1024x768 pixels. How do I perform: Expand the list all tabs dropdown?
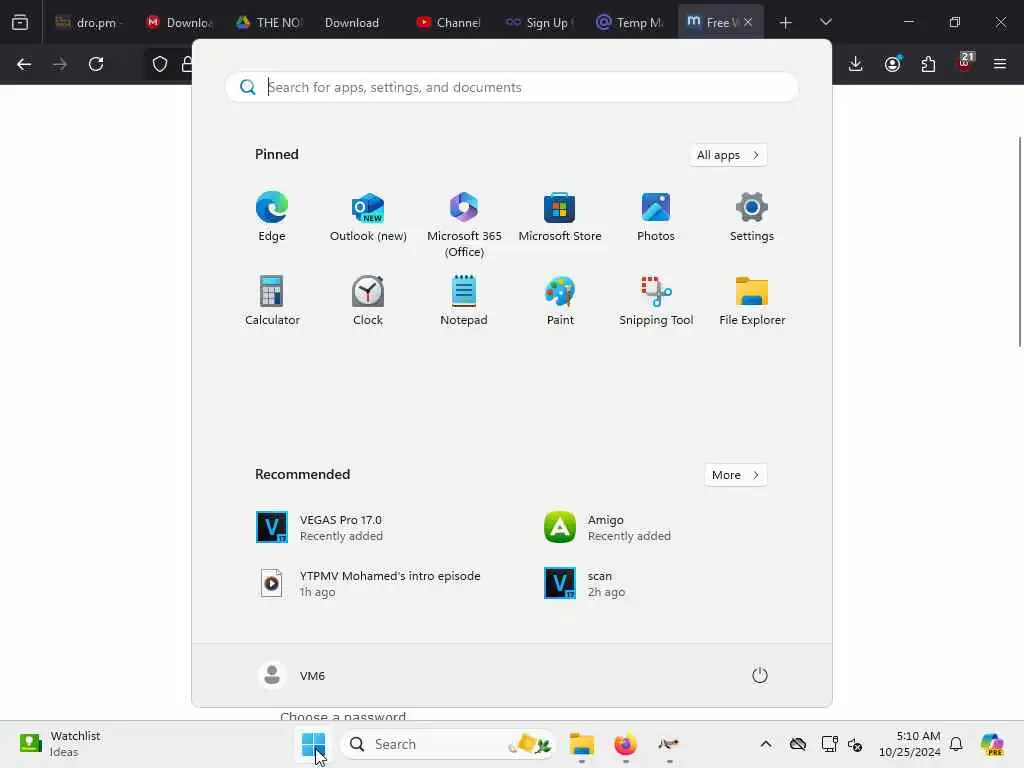click(x=825, y=22)
